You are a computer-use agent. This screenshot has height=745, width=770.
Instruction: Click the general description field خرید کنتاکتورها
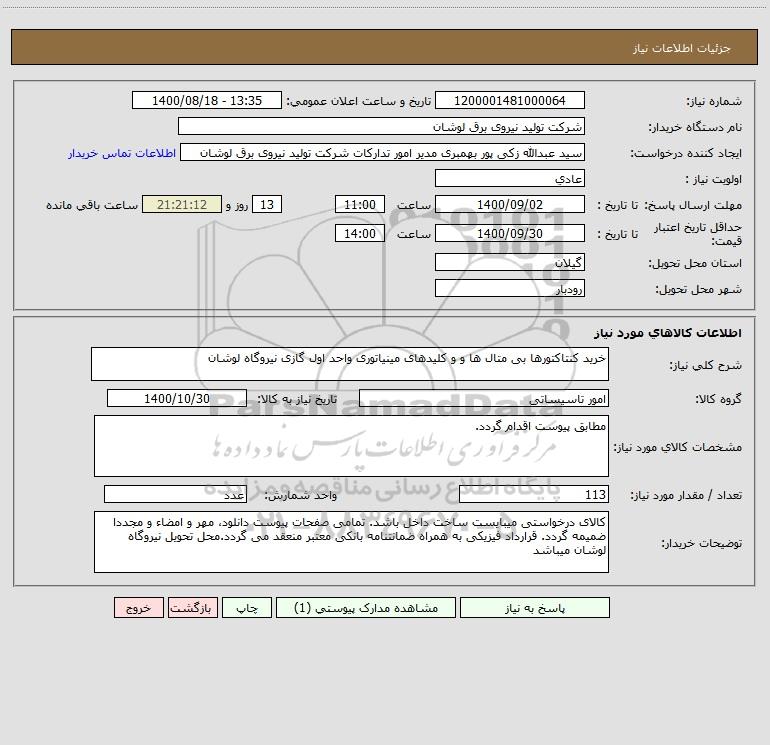click(x=350, y=364)
